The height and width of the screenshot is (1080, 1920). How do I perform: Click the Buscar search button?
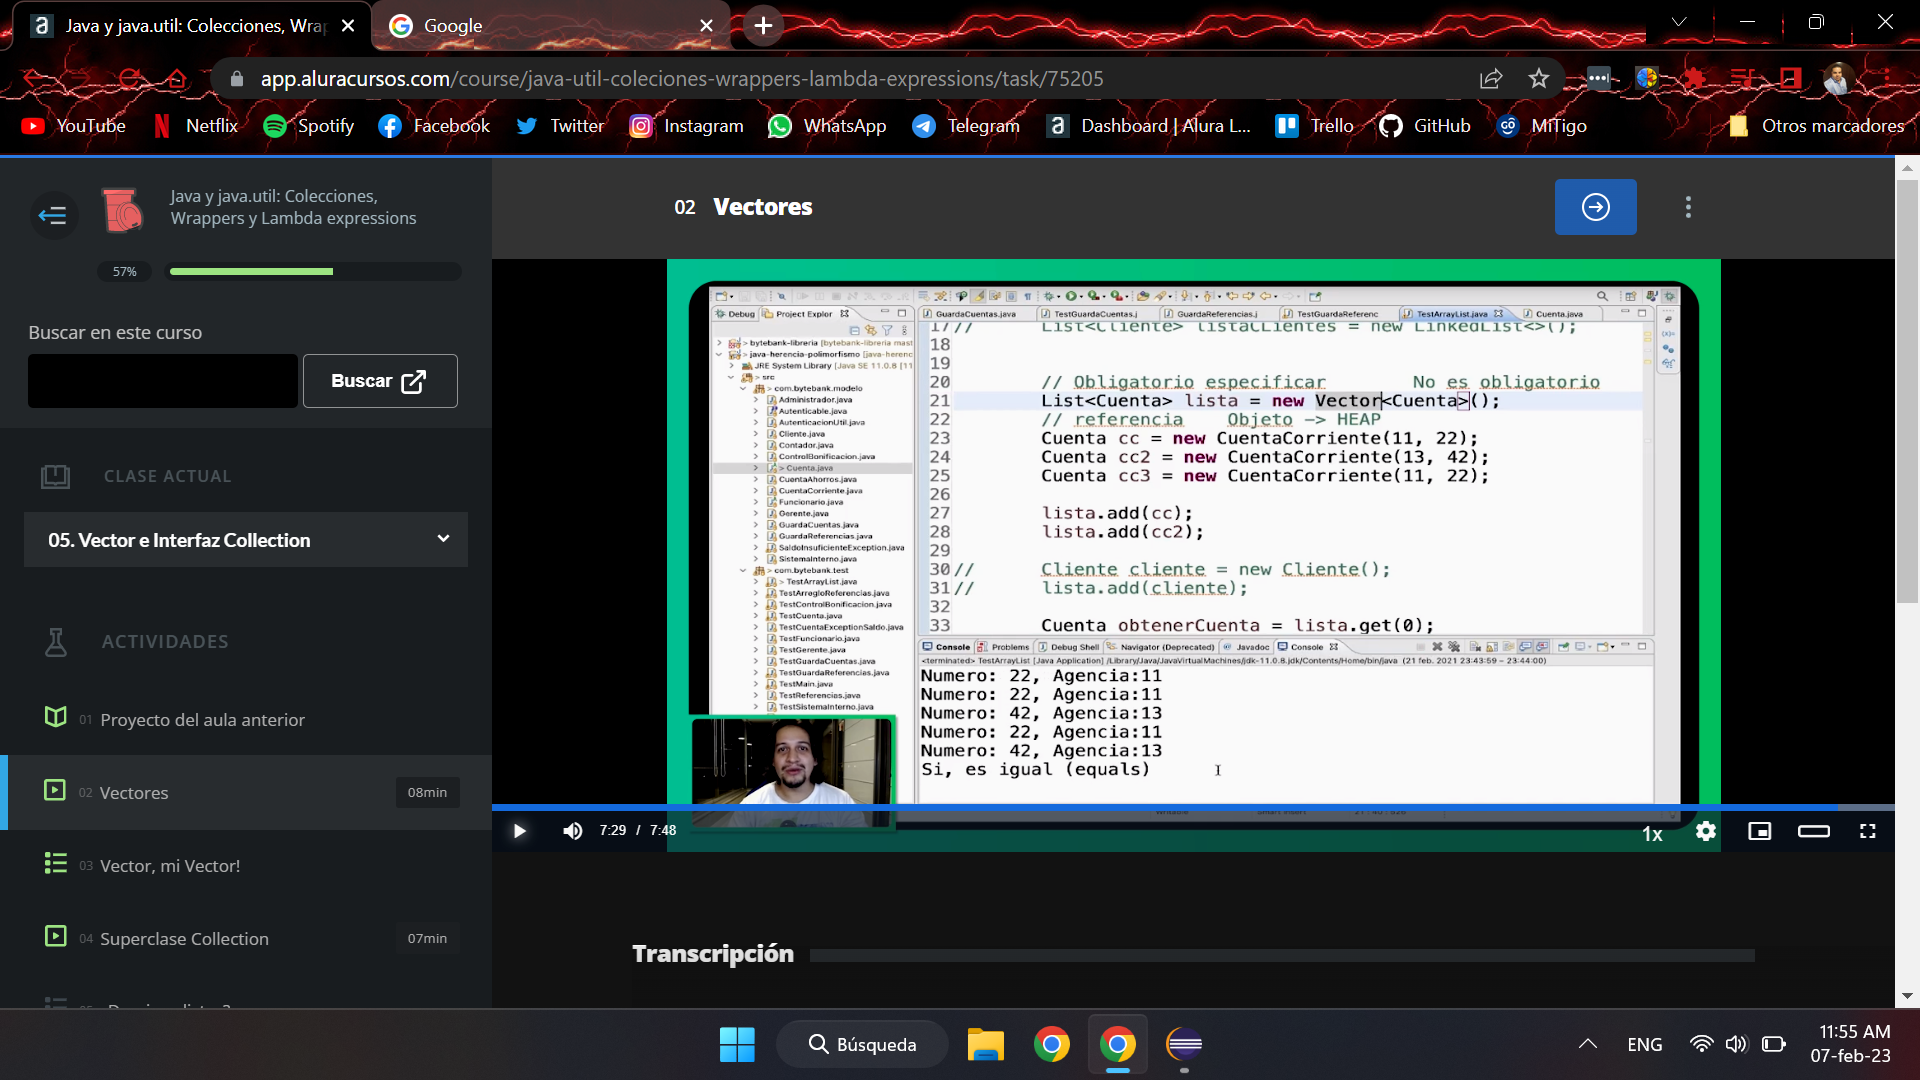(x=381, y=381)
